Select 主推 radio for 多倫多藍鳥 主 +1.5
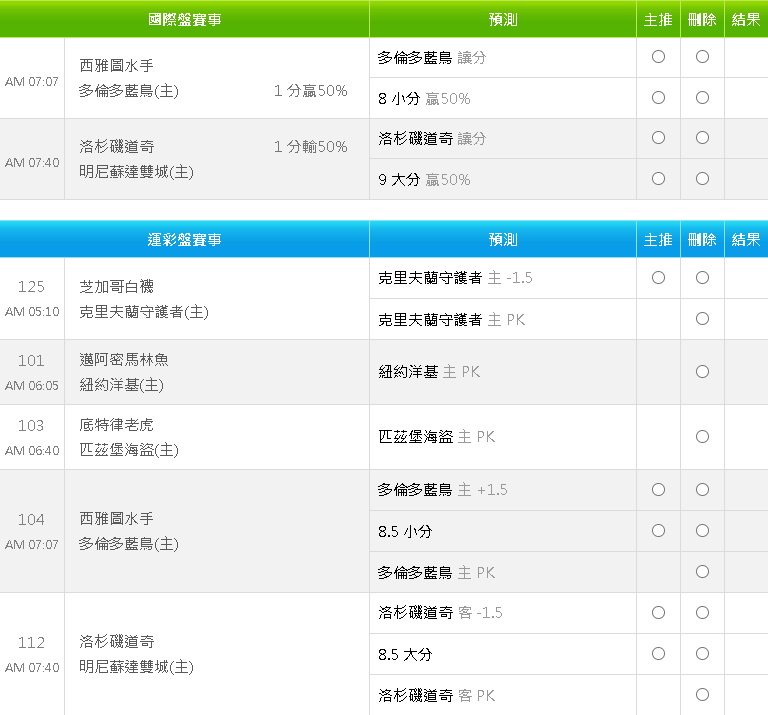Image resolution: width=768 pixels, height=715 pixels. pyautogui.click(x=658, y=490)
